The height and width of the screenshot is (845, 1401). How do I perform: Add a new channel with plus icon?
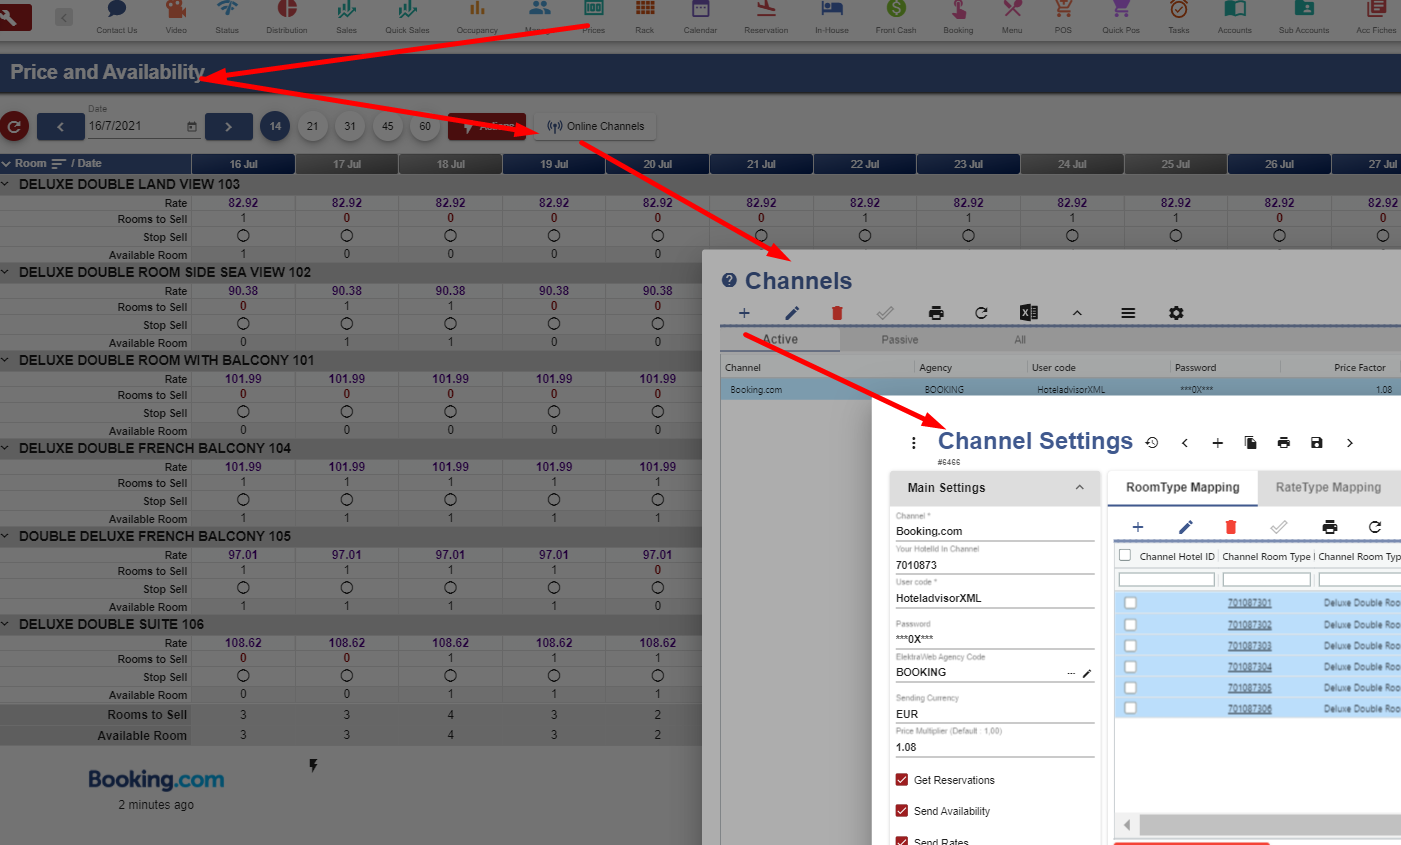744,313
